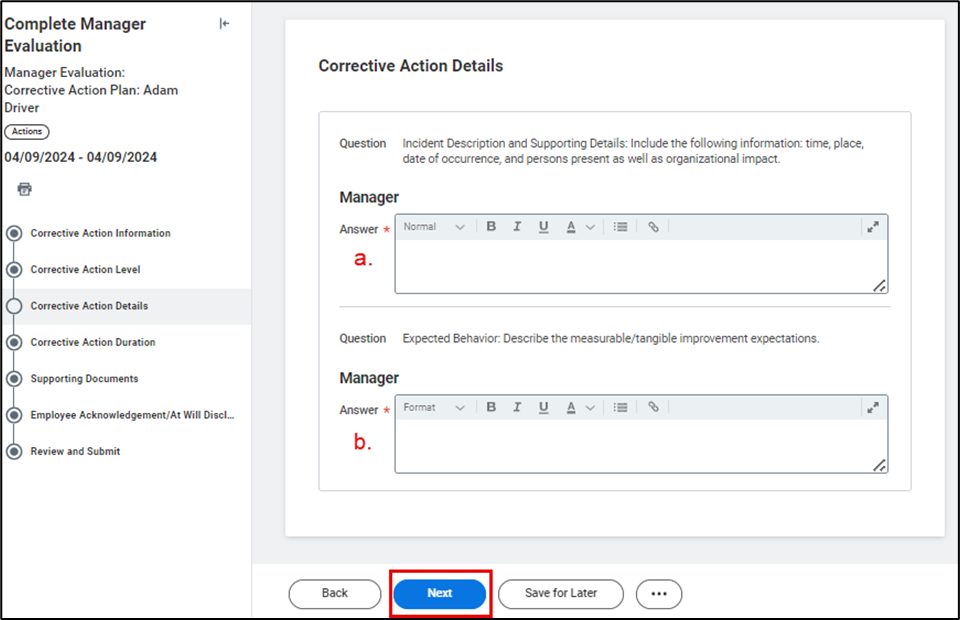Collapse the left navigation sidebar
The width and height of the screenshot is (960, 620).
[x=224, y=24]
